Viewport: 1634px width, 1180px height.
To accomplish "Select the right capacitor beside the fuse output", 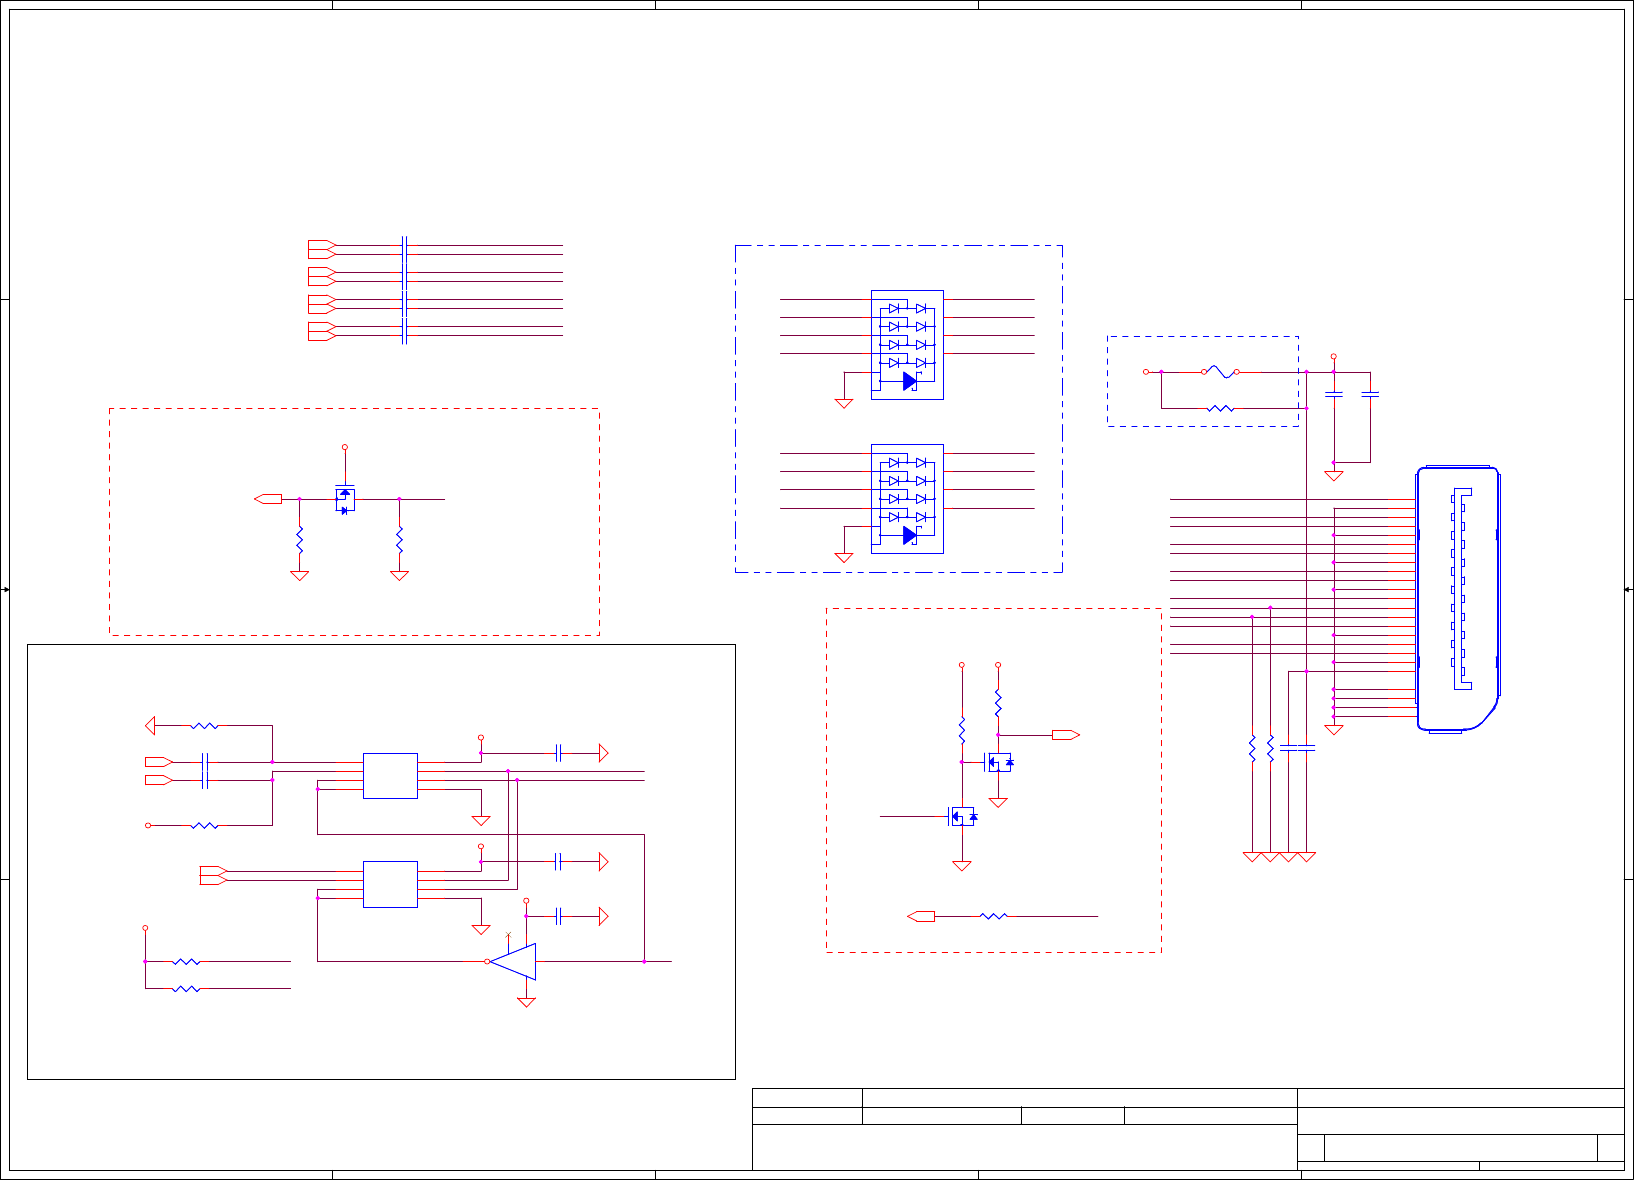I will point(1370,395).
